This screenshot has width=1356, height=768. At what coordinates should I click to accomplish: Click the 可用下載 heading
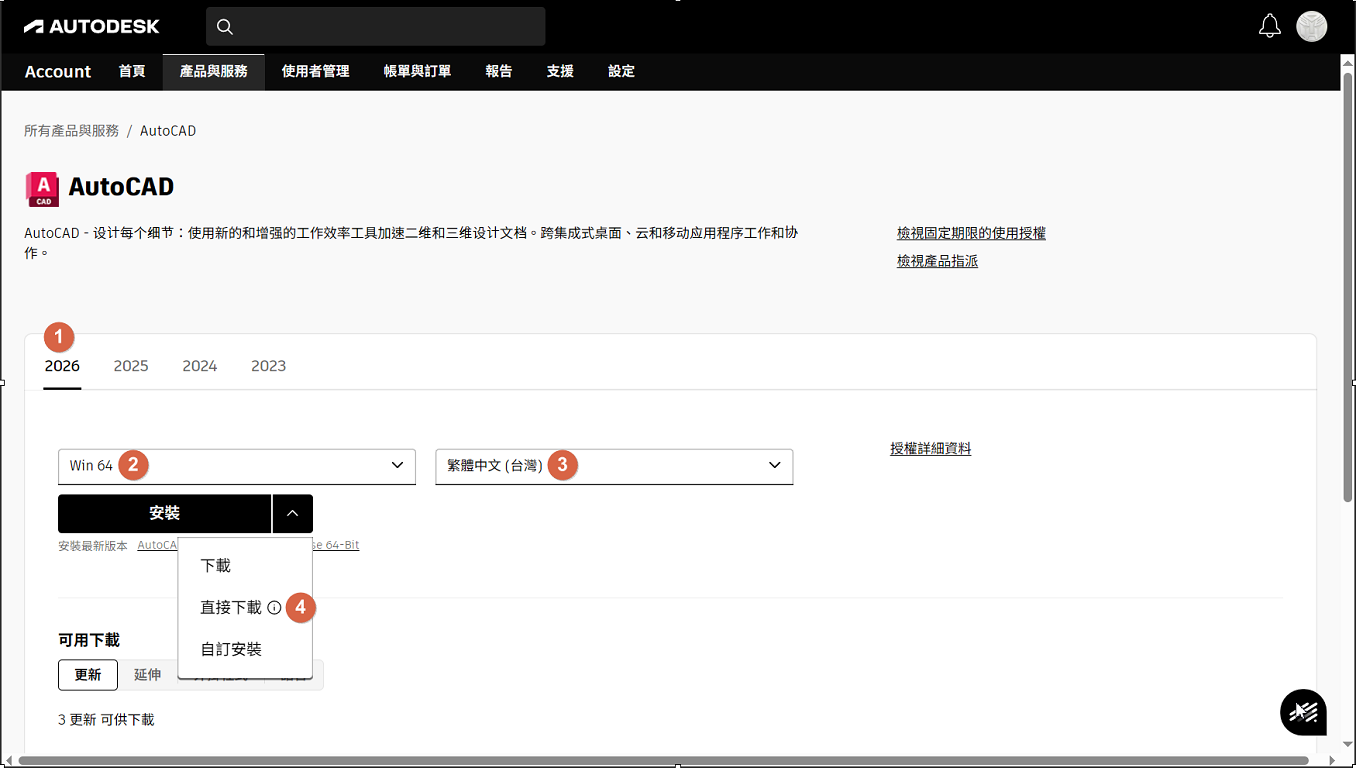click(x=89, y=640)
